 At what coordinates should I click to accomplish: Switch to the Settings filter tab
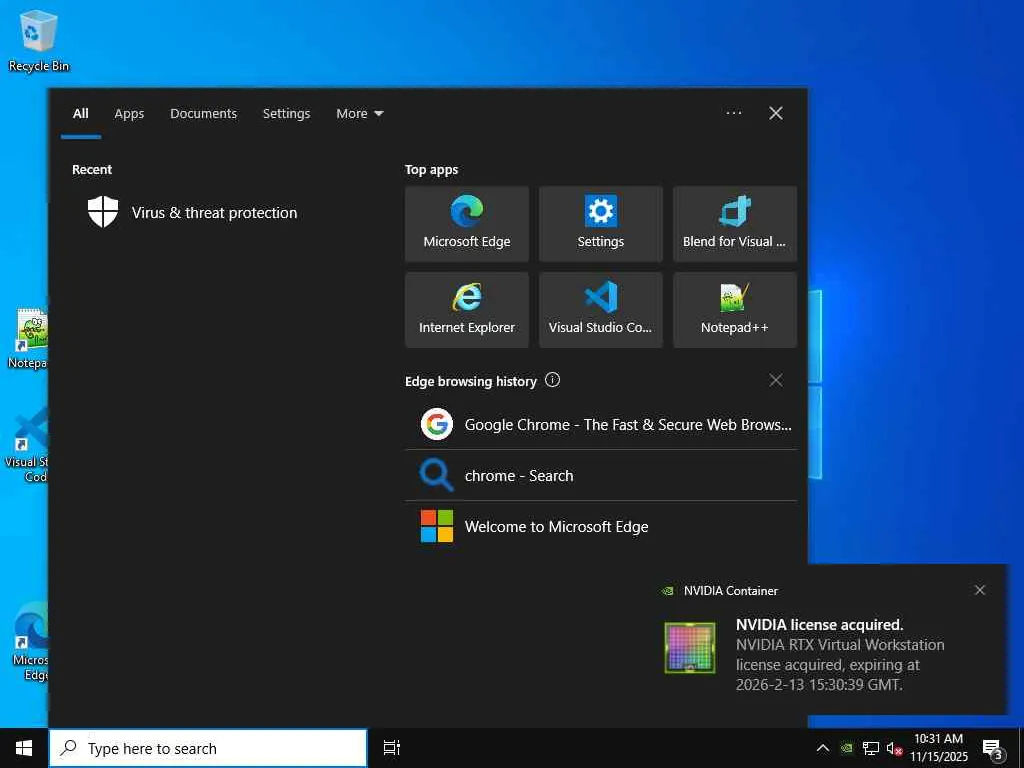286,114
